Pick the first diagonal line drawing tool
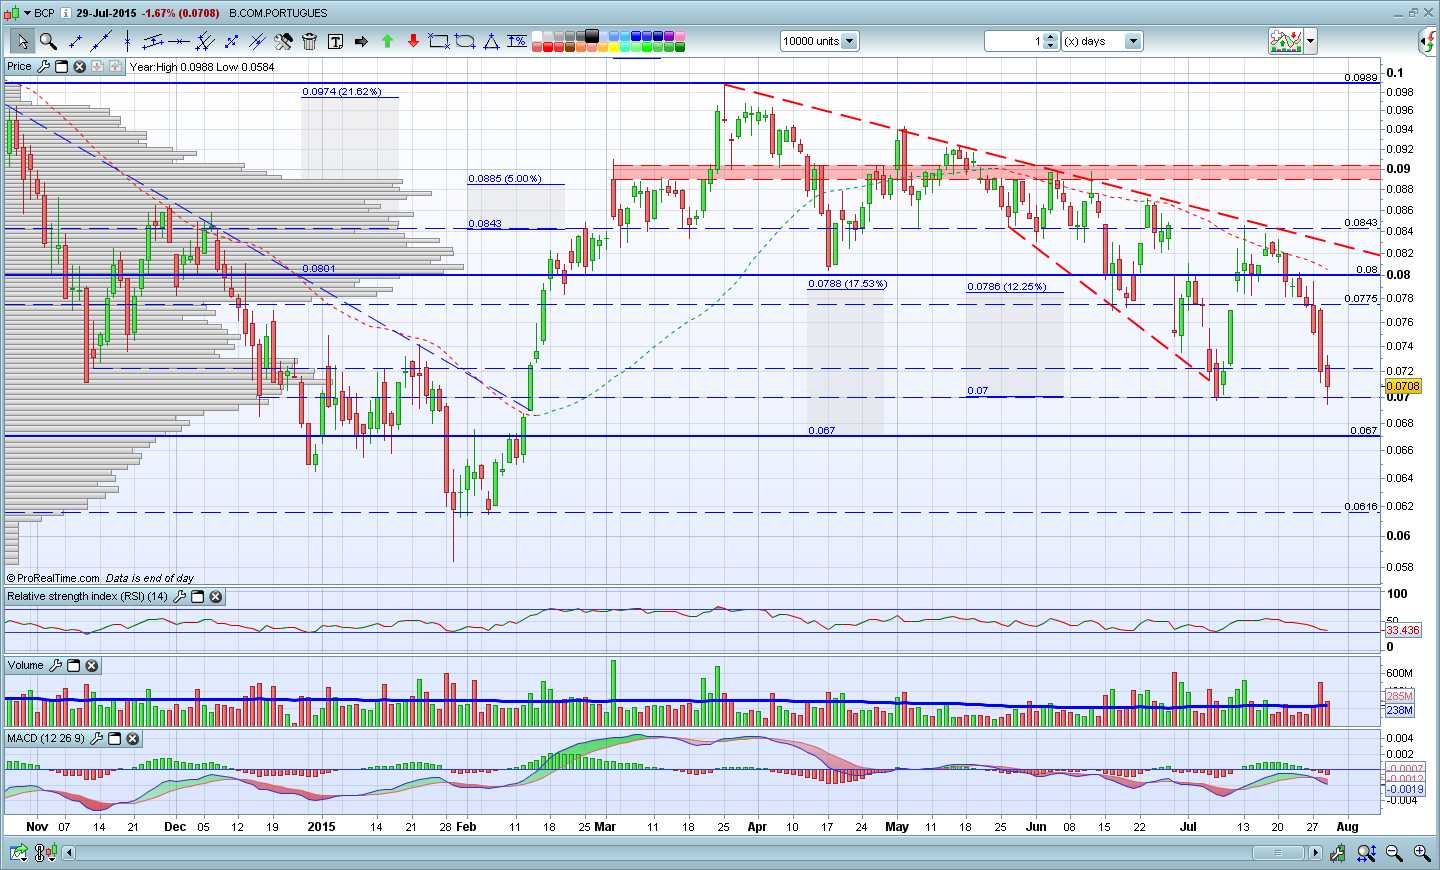1440x870 pixels. 75,41
